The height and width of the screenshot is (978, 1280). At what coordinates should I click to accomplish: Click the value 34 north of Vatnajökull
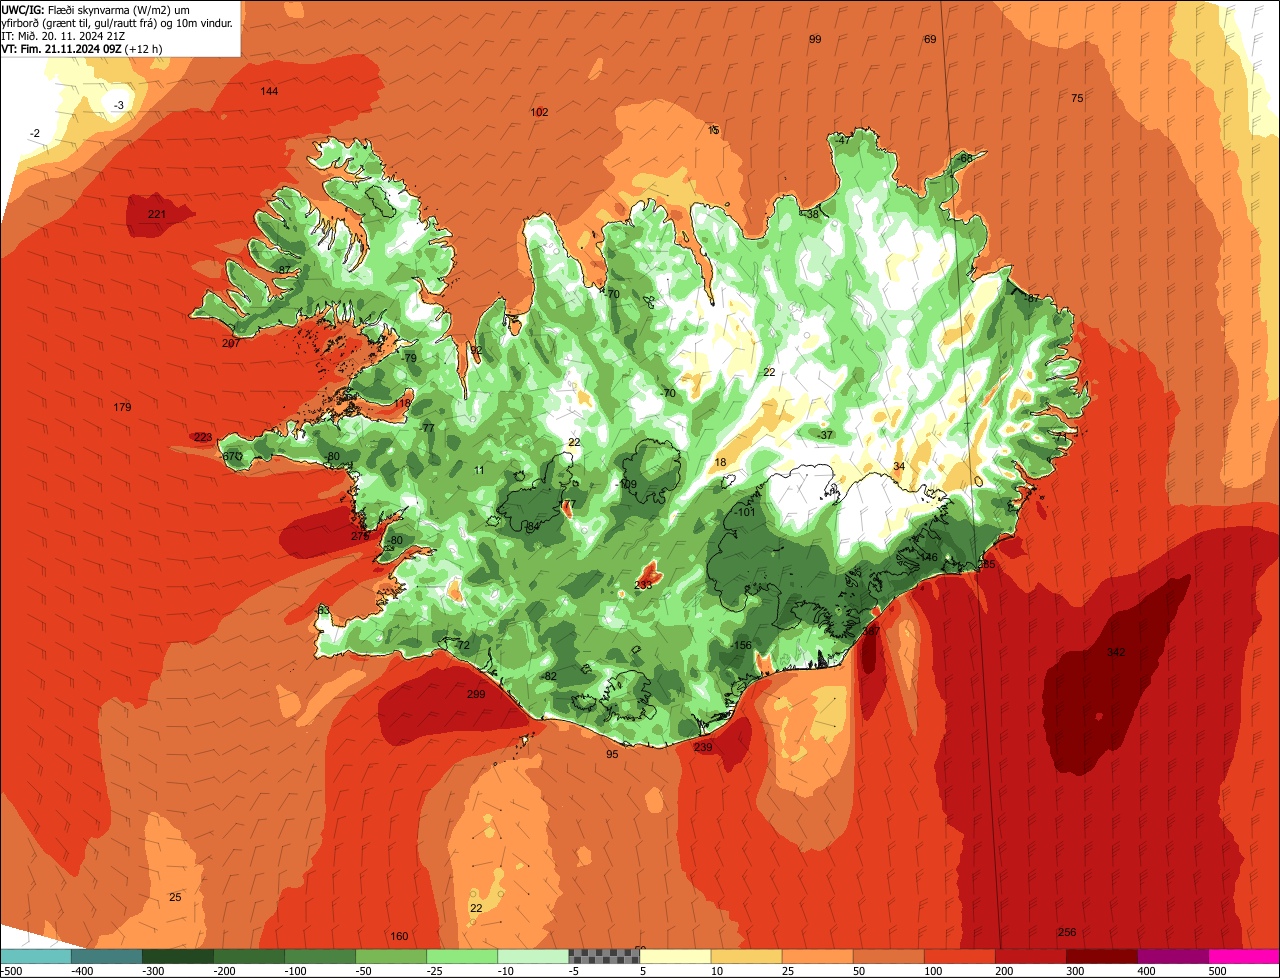coord(899,466)
